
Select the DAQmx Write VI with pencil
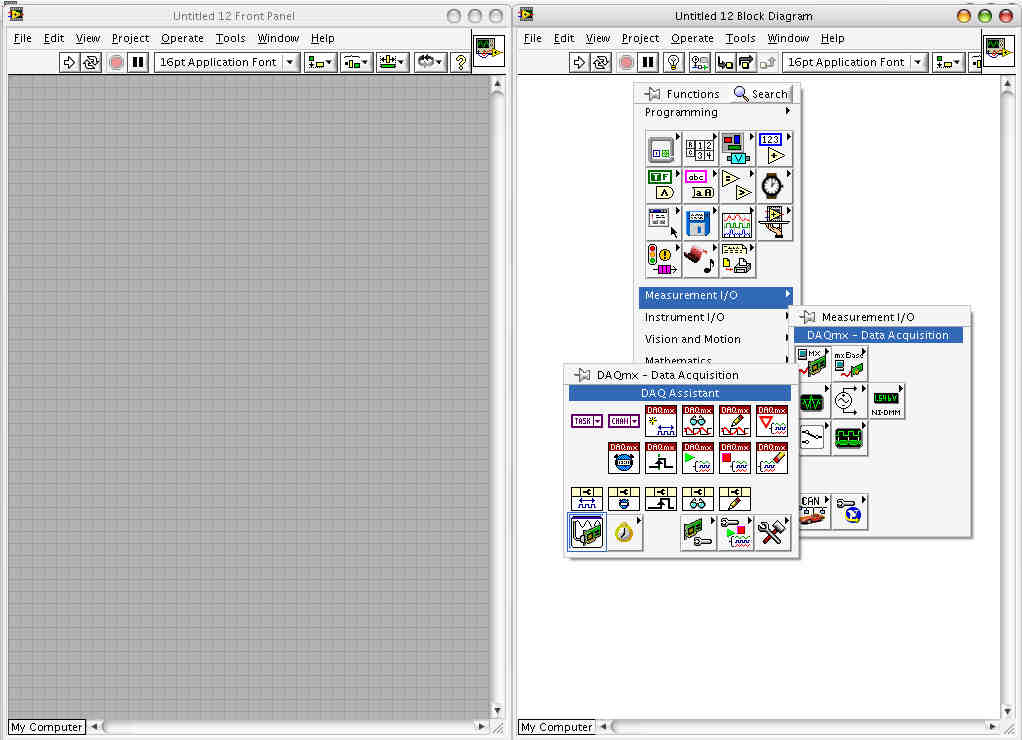735,421
